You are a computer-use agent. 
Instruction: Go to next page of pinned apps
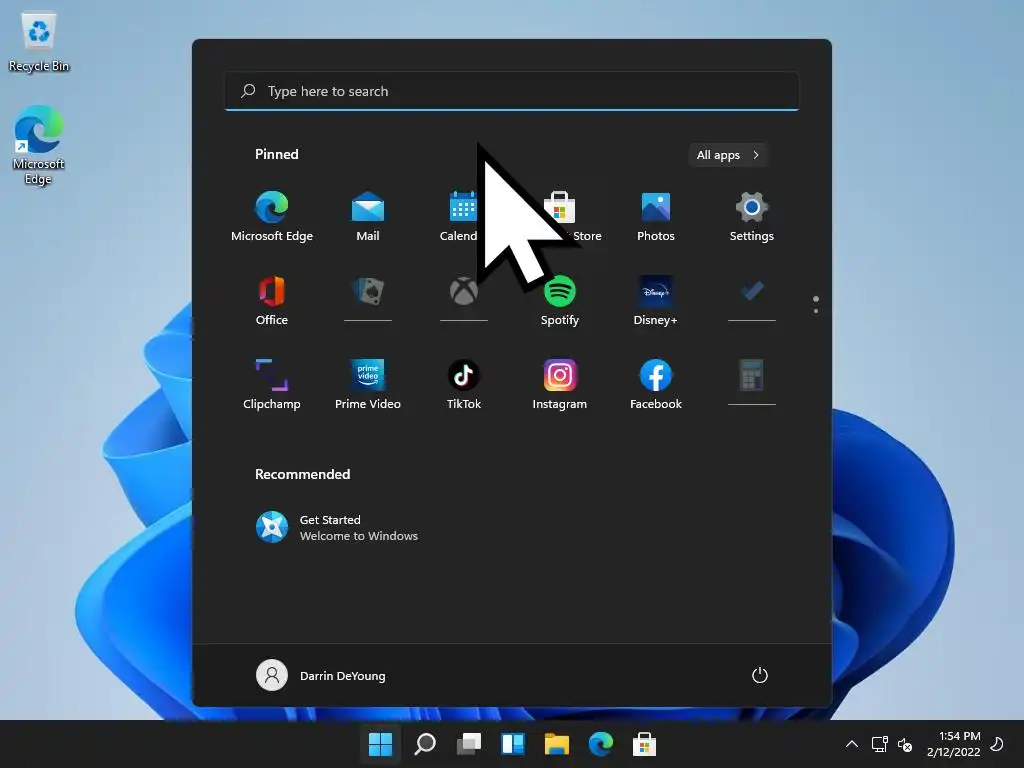pyautogui.click(x=816, y=311)
